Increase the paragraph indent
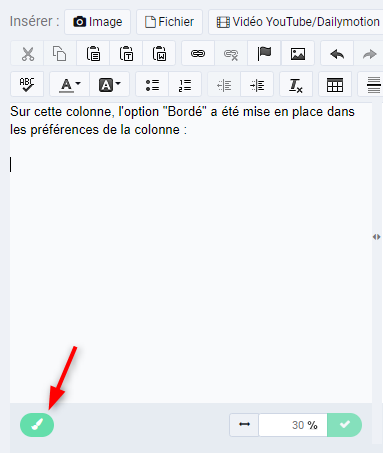 tap(257, 84)
